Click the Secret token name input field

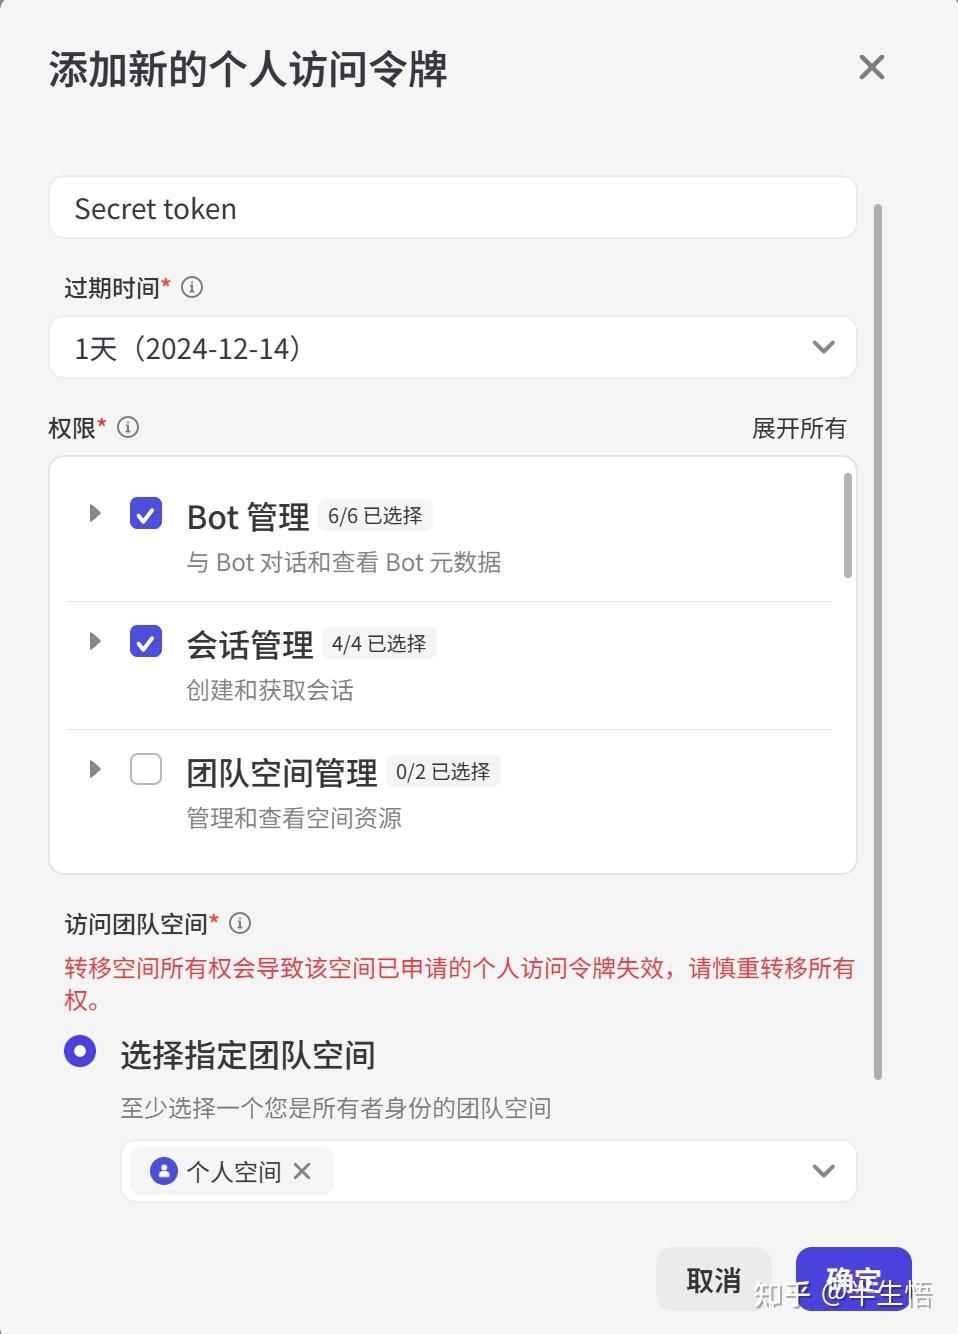(452, 208)
